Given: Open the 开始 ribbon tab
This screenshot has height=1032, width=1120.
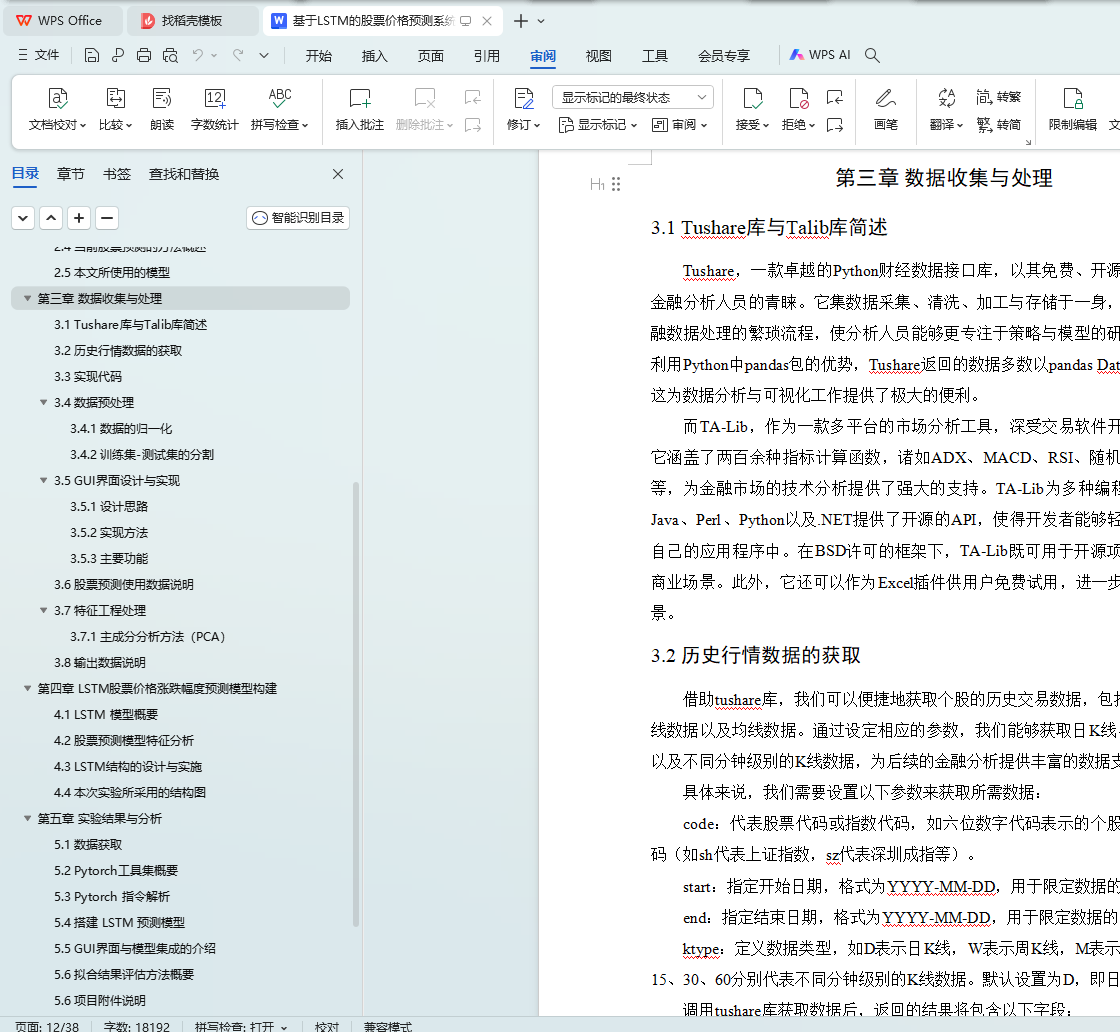Looking at the screenshot, I should [x=319, y=56].
